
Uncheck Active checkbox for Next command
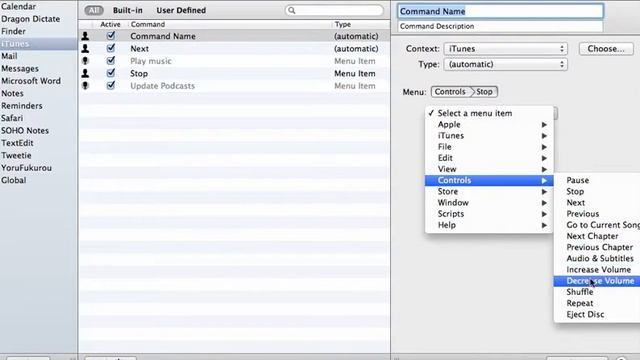(111, 48)
